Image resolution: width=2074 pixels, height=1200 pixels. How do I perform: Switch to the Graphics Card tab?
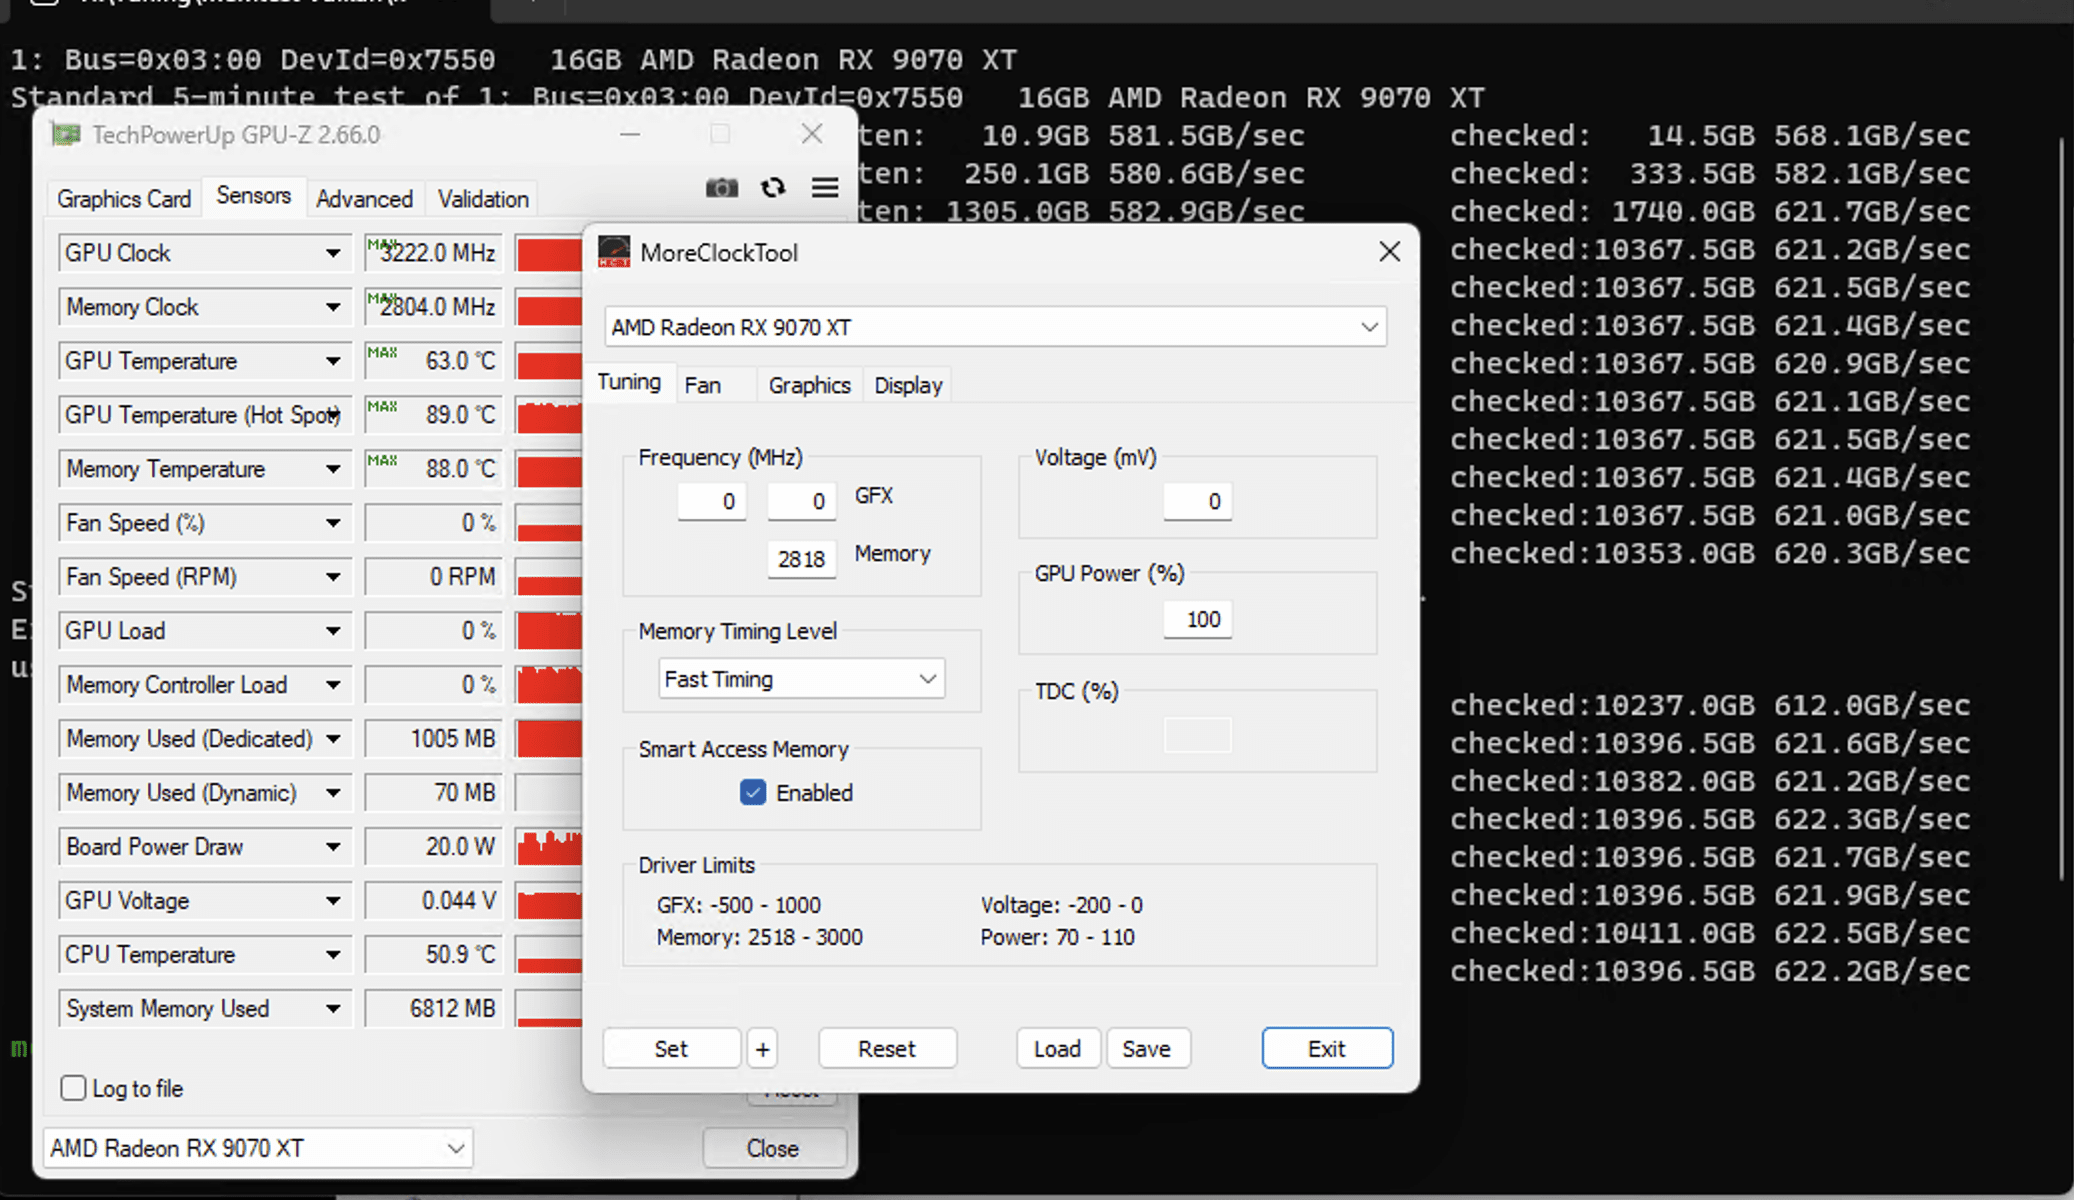pyautogui.click(x=123, y=199)
